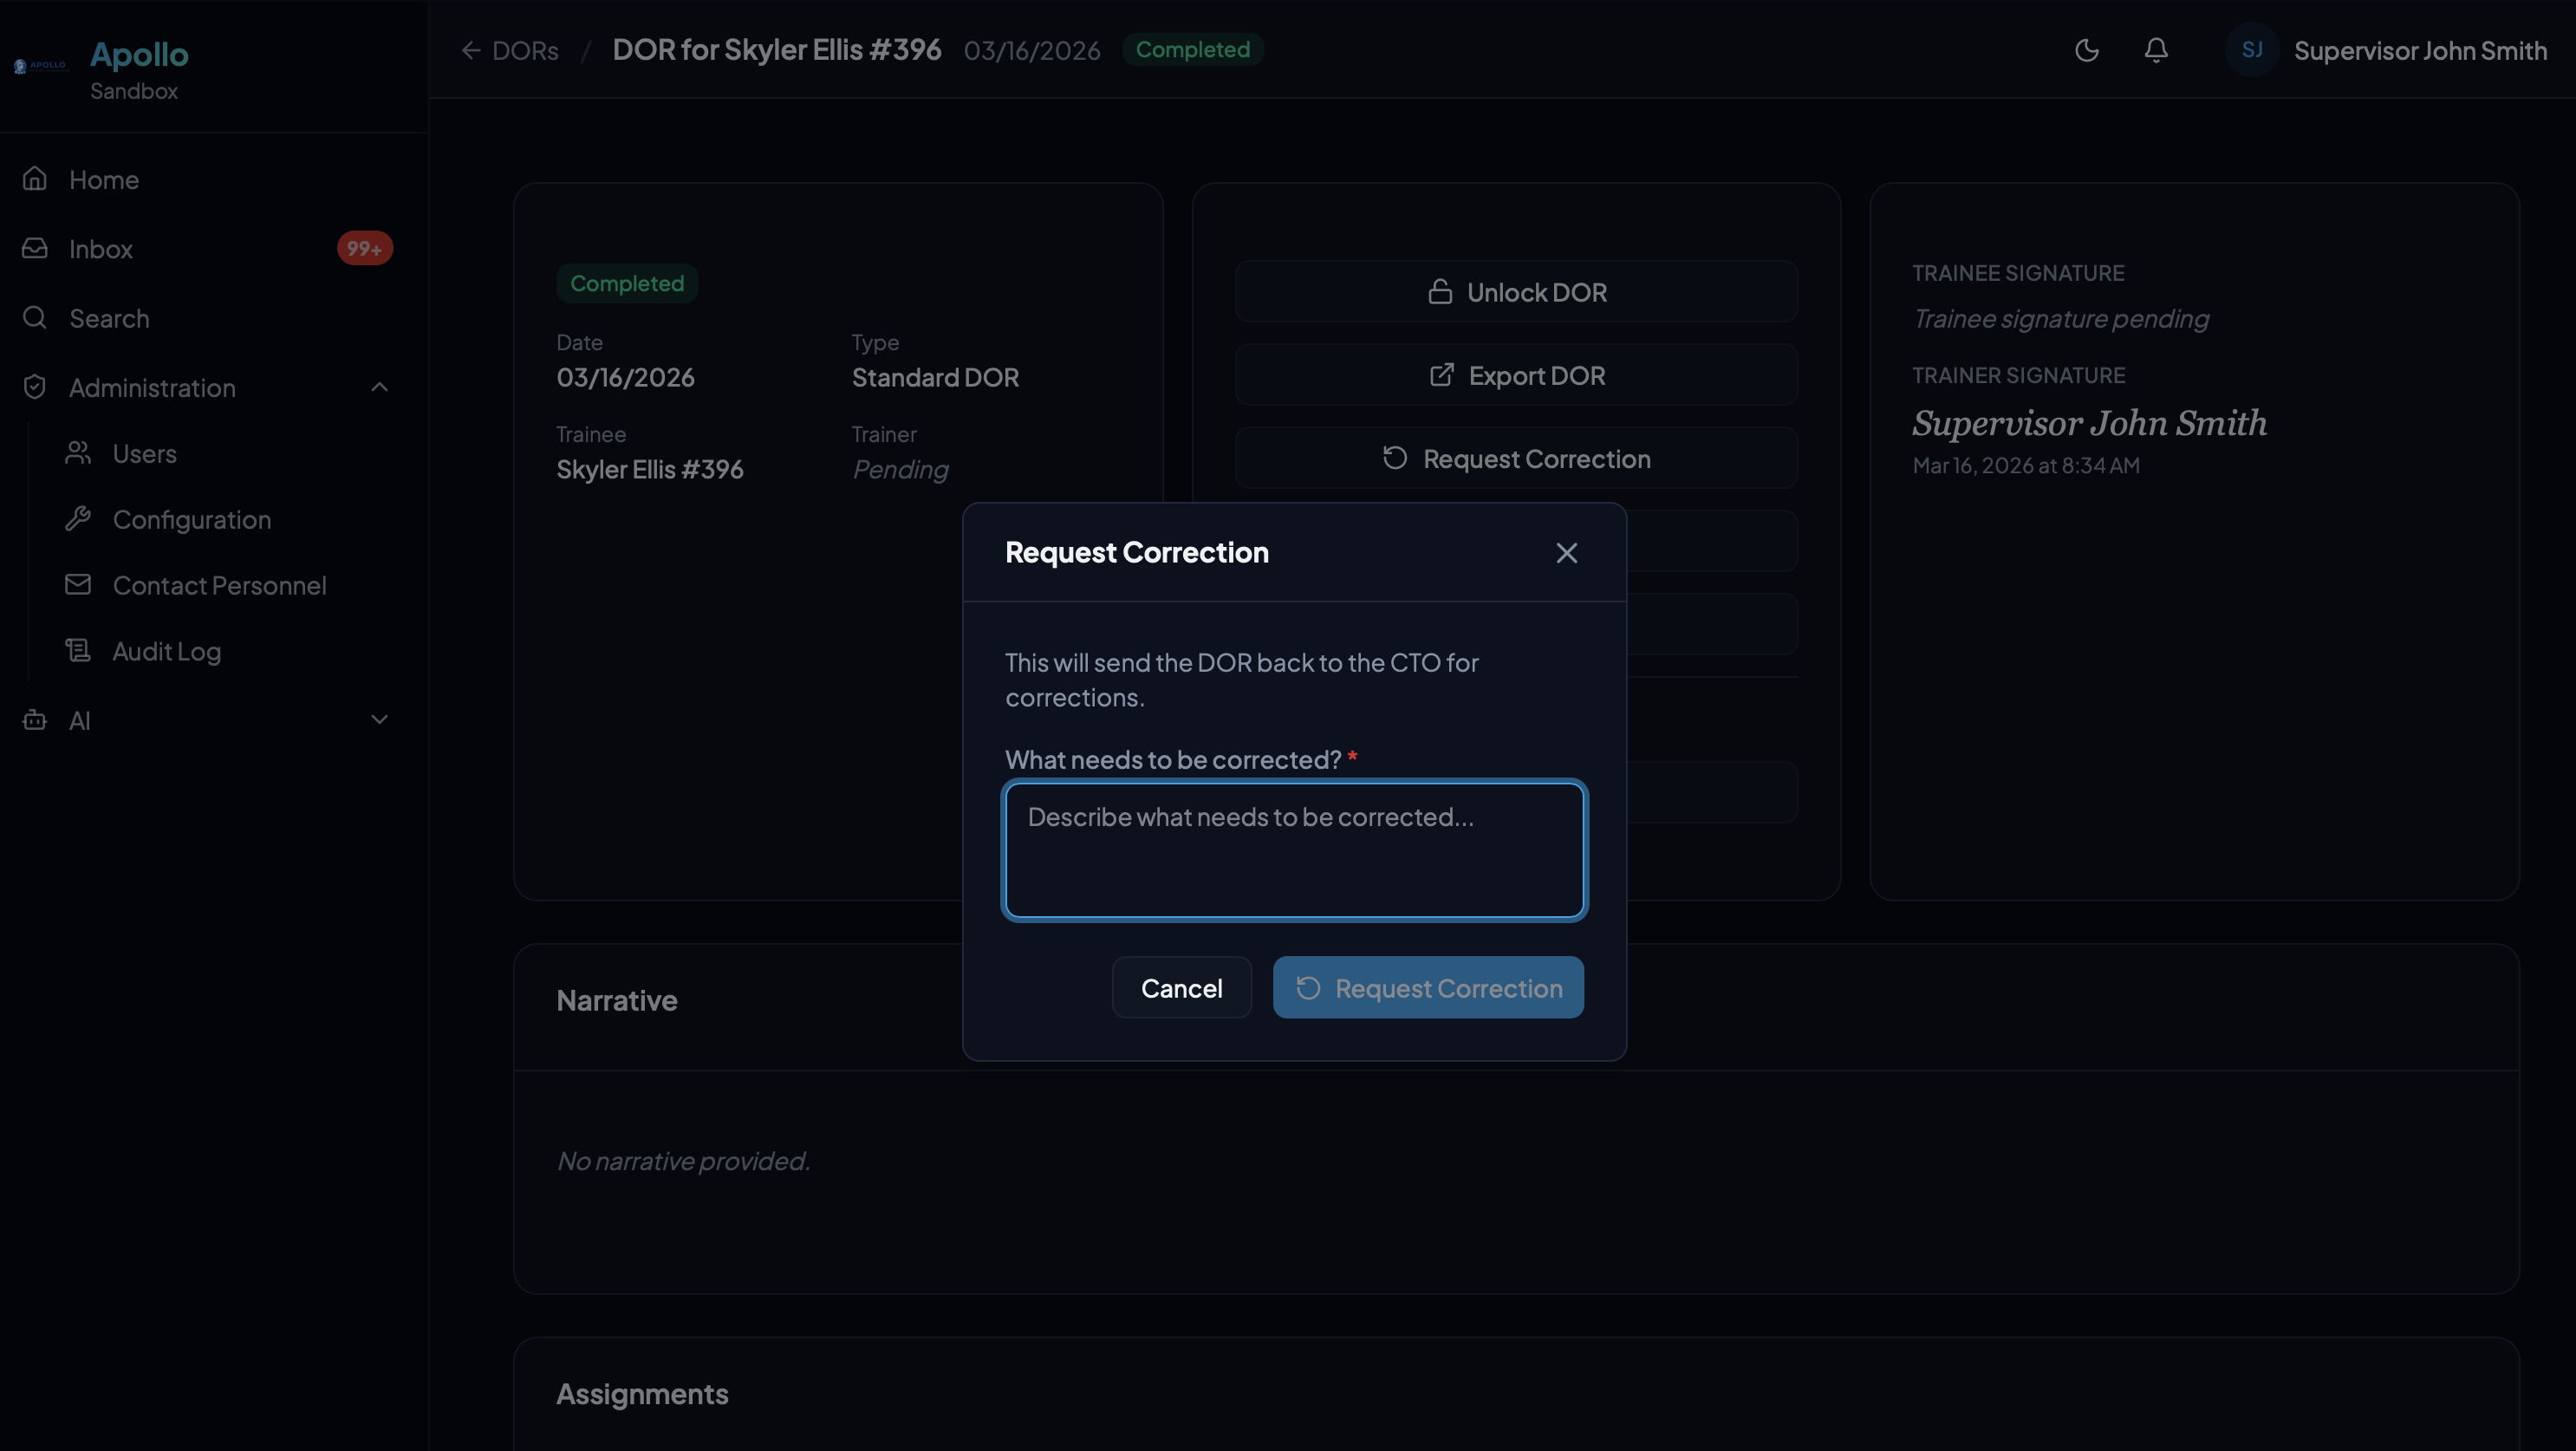Open Users under Administration
This screenshot has height=1451, width=2576.
click(x=144, y=454)
